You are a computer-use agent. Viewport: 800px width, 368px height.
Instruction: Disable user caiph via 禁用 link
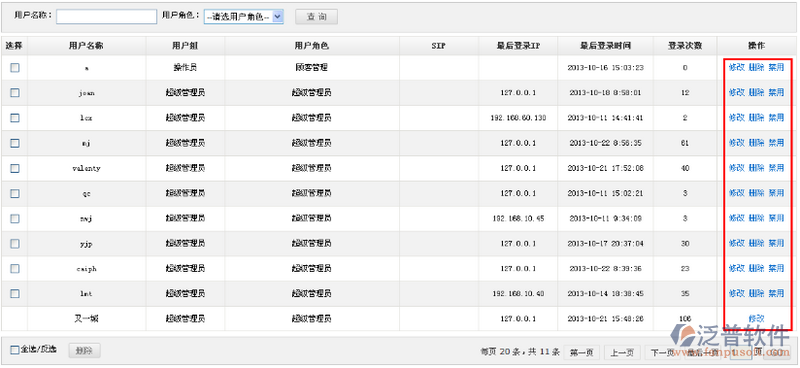[776, 268]
